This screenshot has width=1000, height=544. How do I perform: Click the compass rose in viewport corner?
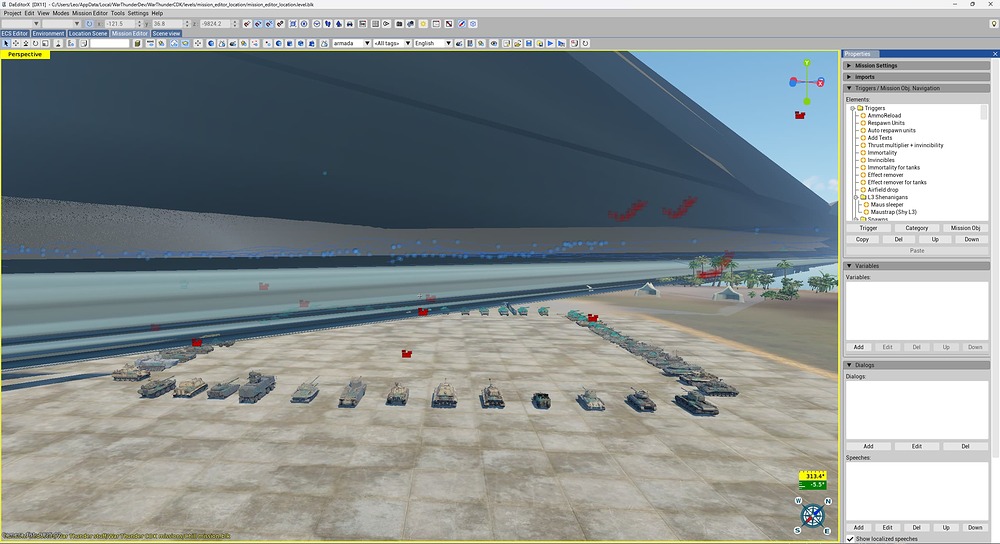click(x=813, y=515)
